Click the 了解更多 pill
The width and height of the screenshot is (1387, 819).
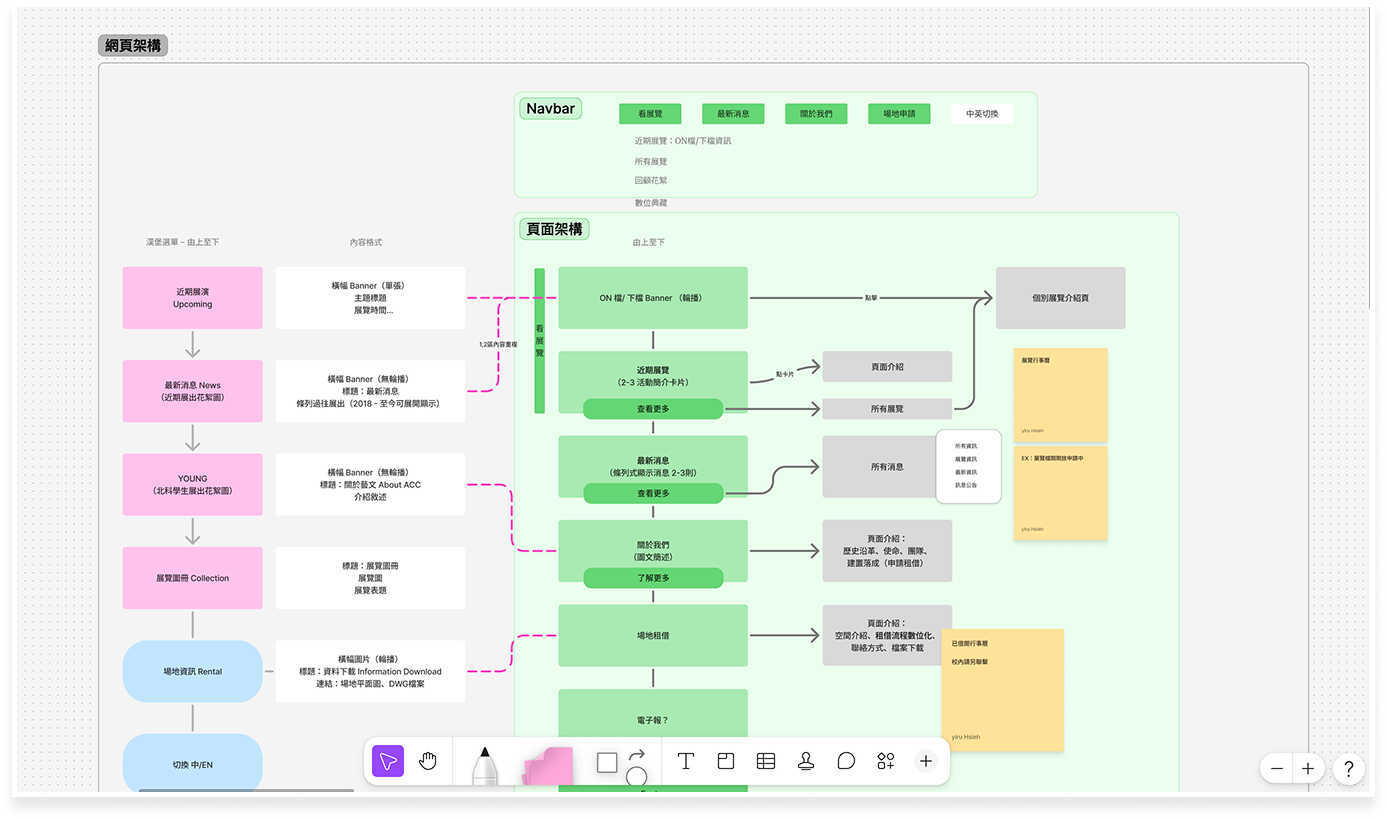coord(653,578)
